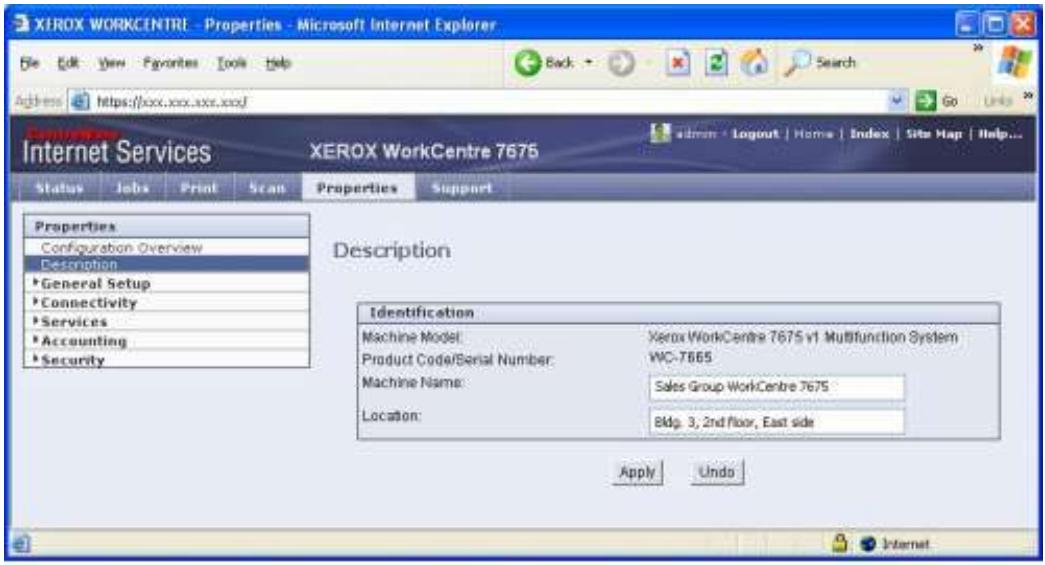Click the Undo button
Screen dimensions: 1045x565
(716, 472)
